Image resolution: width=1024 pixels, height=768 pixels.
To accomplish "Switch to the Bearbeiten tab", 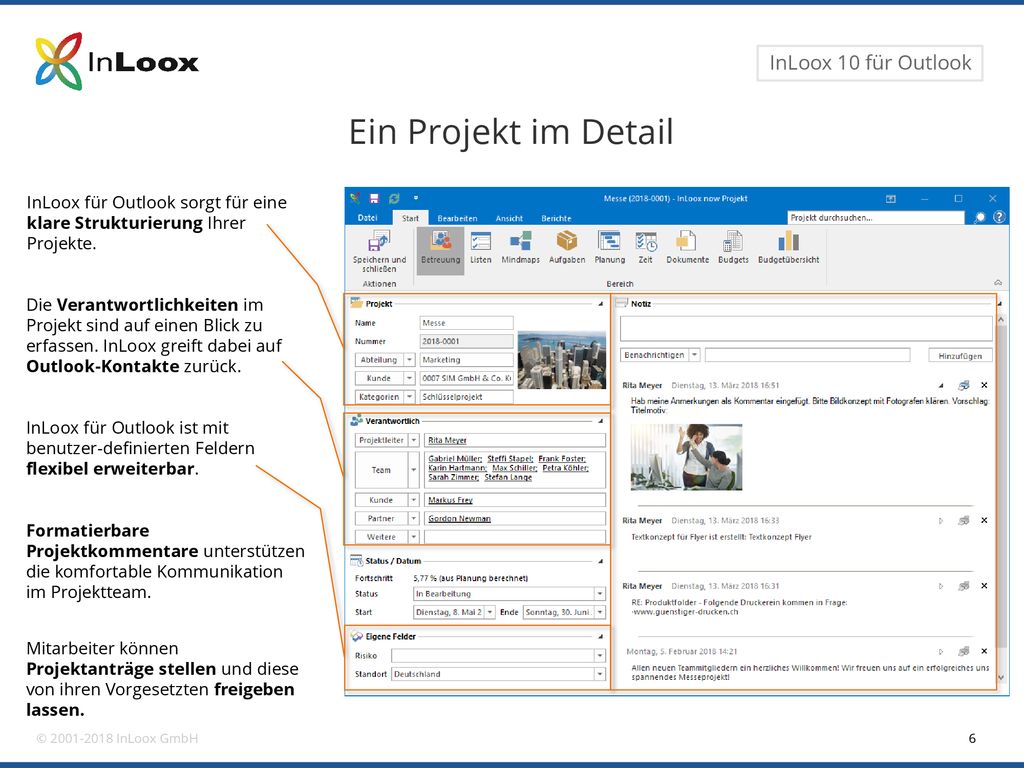I will click(457, 218).
